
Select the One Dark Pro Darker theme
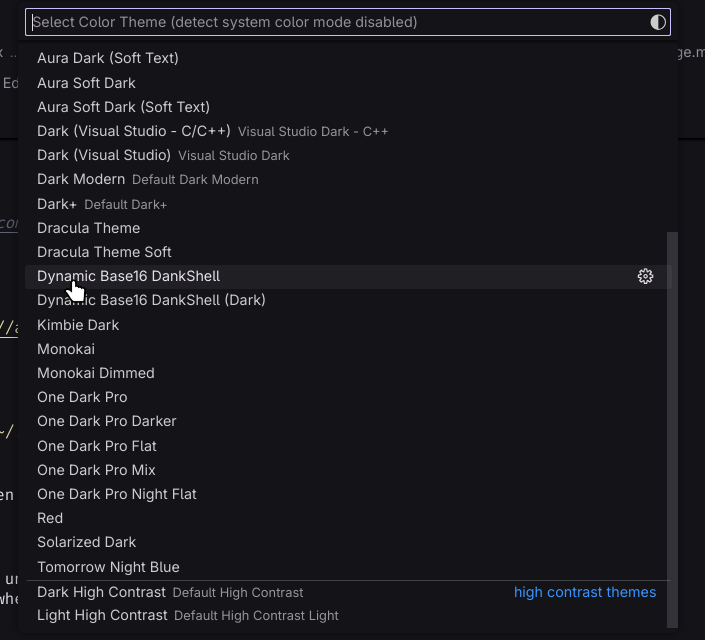coord(107,421)
